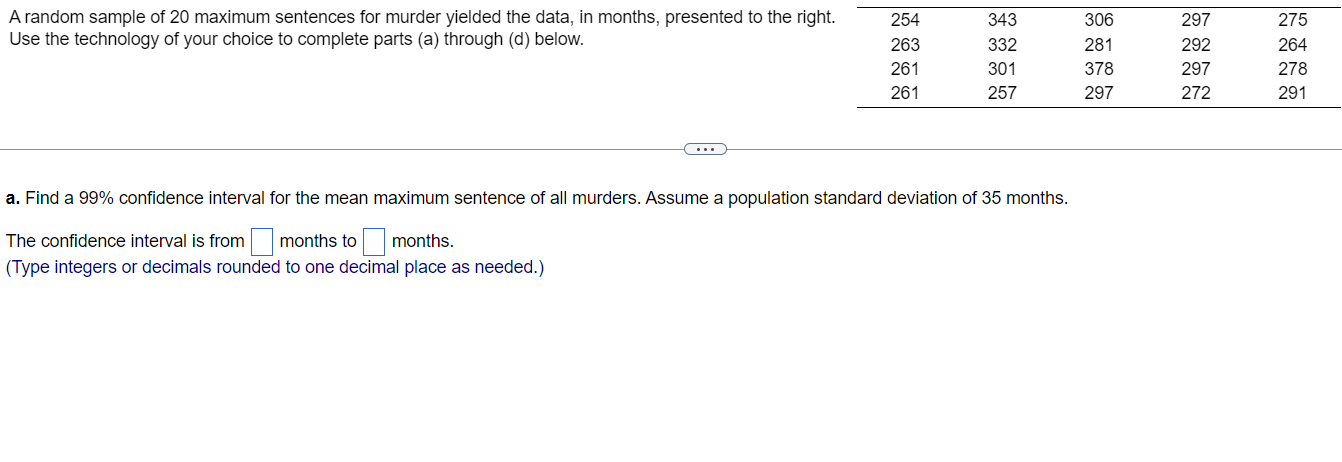Select data value 306 in the table
Viewport: 1342px width, 462px height.
tap(1099, 20)
